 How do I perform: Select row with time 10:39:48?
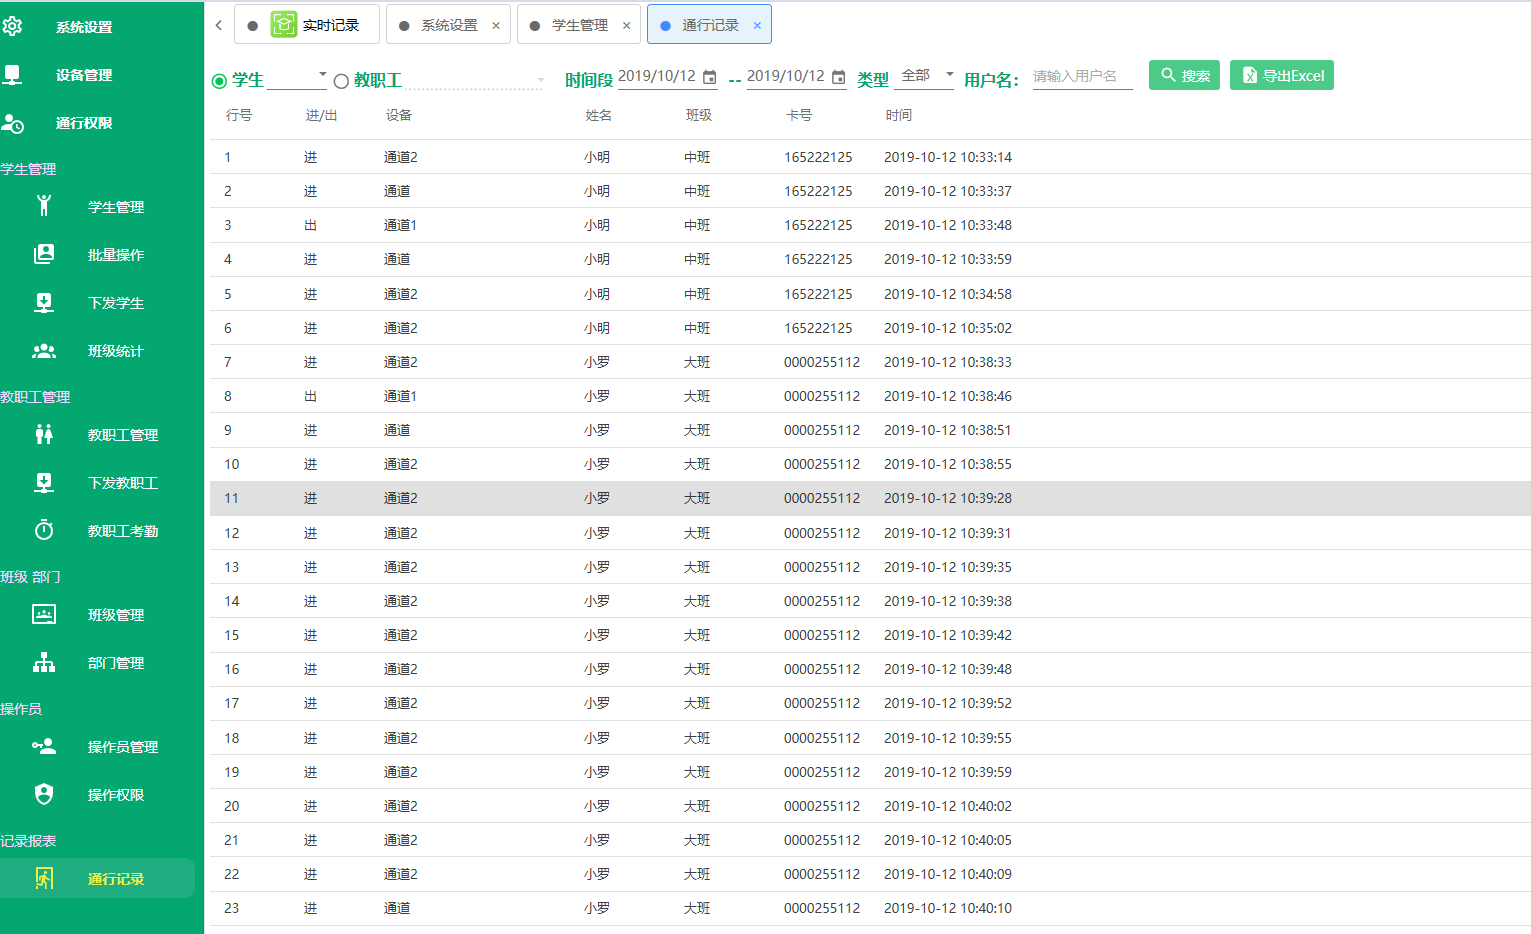[870, 669]
